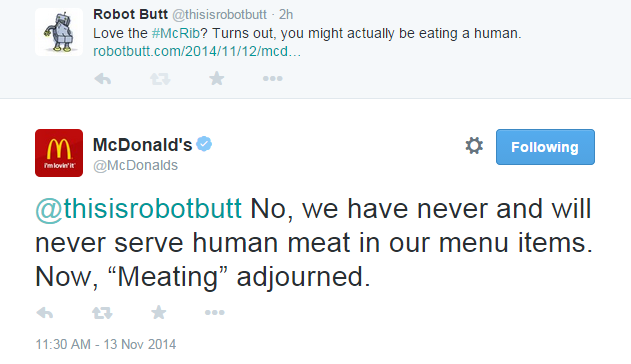The height and width of the screenshot is (364, 631).
Task: Open the gear settings menu for McDonald's
Action: (474, 146)
